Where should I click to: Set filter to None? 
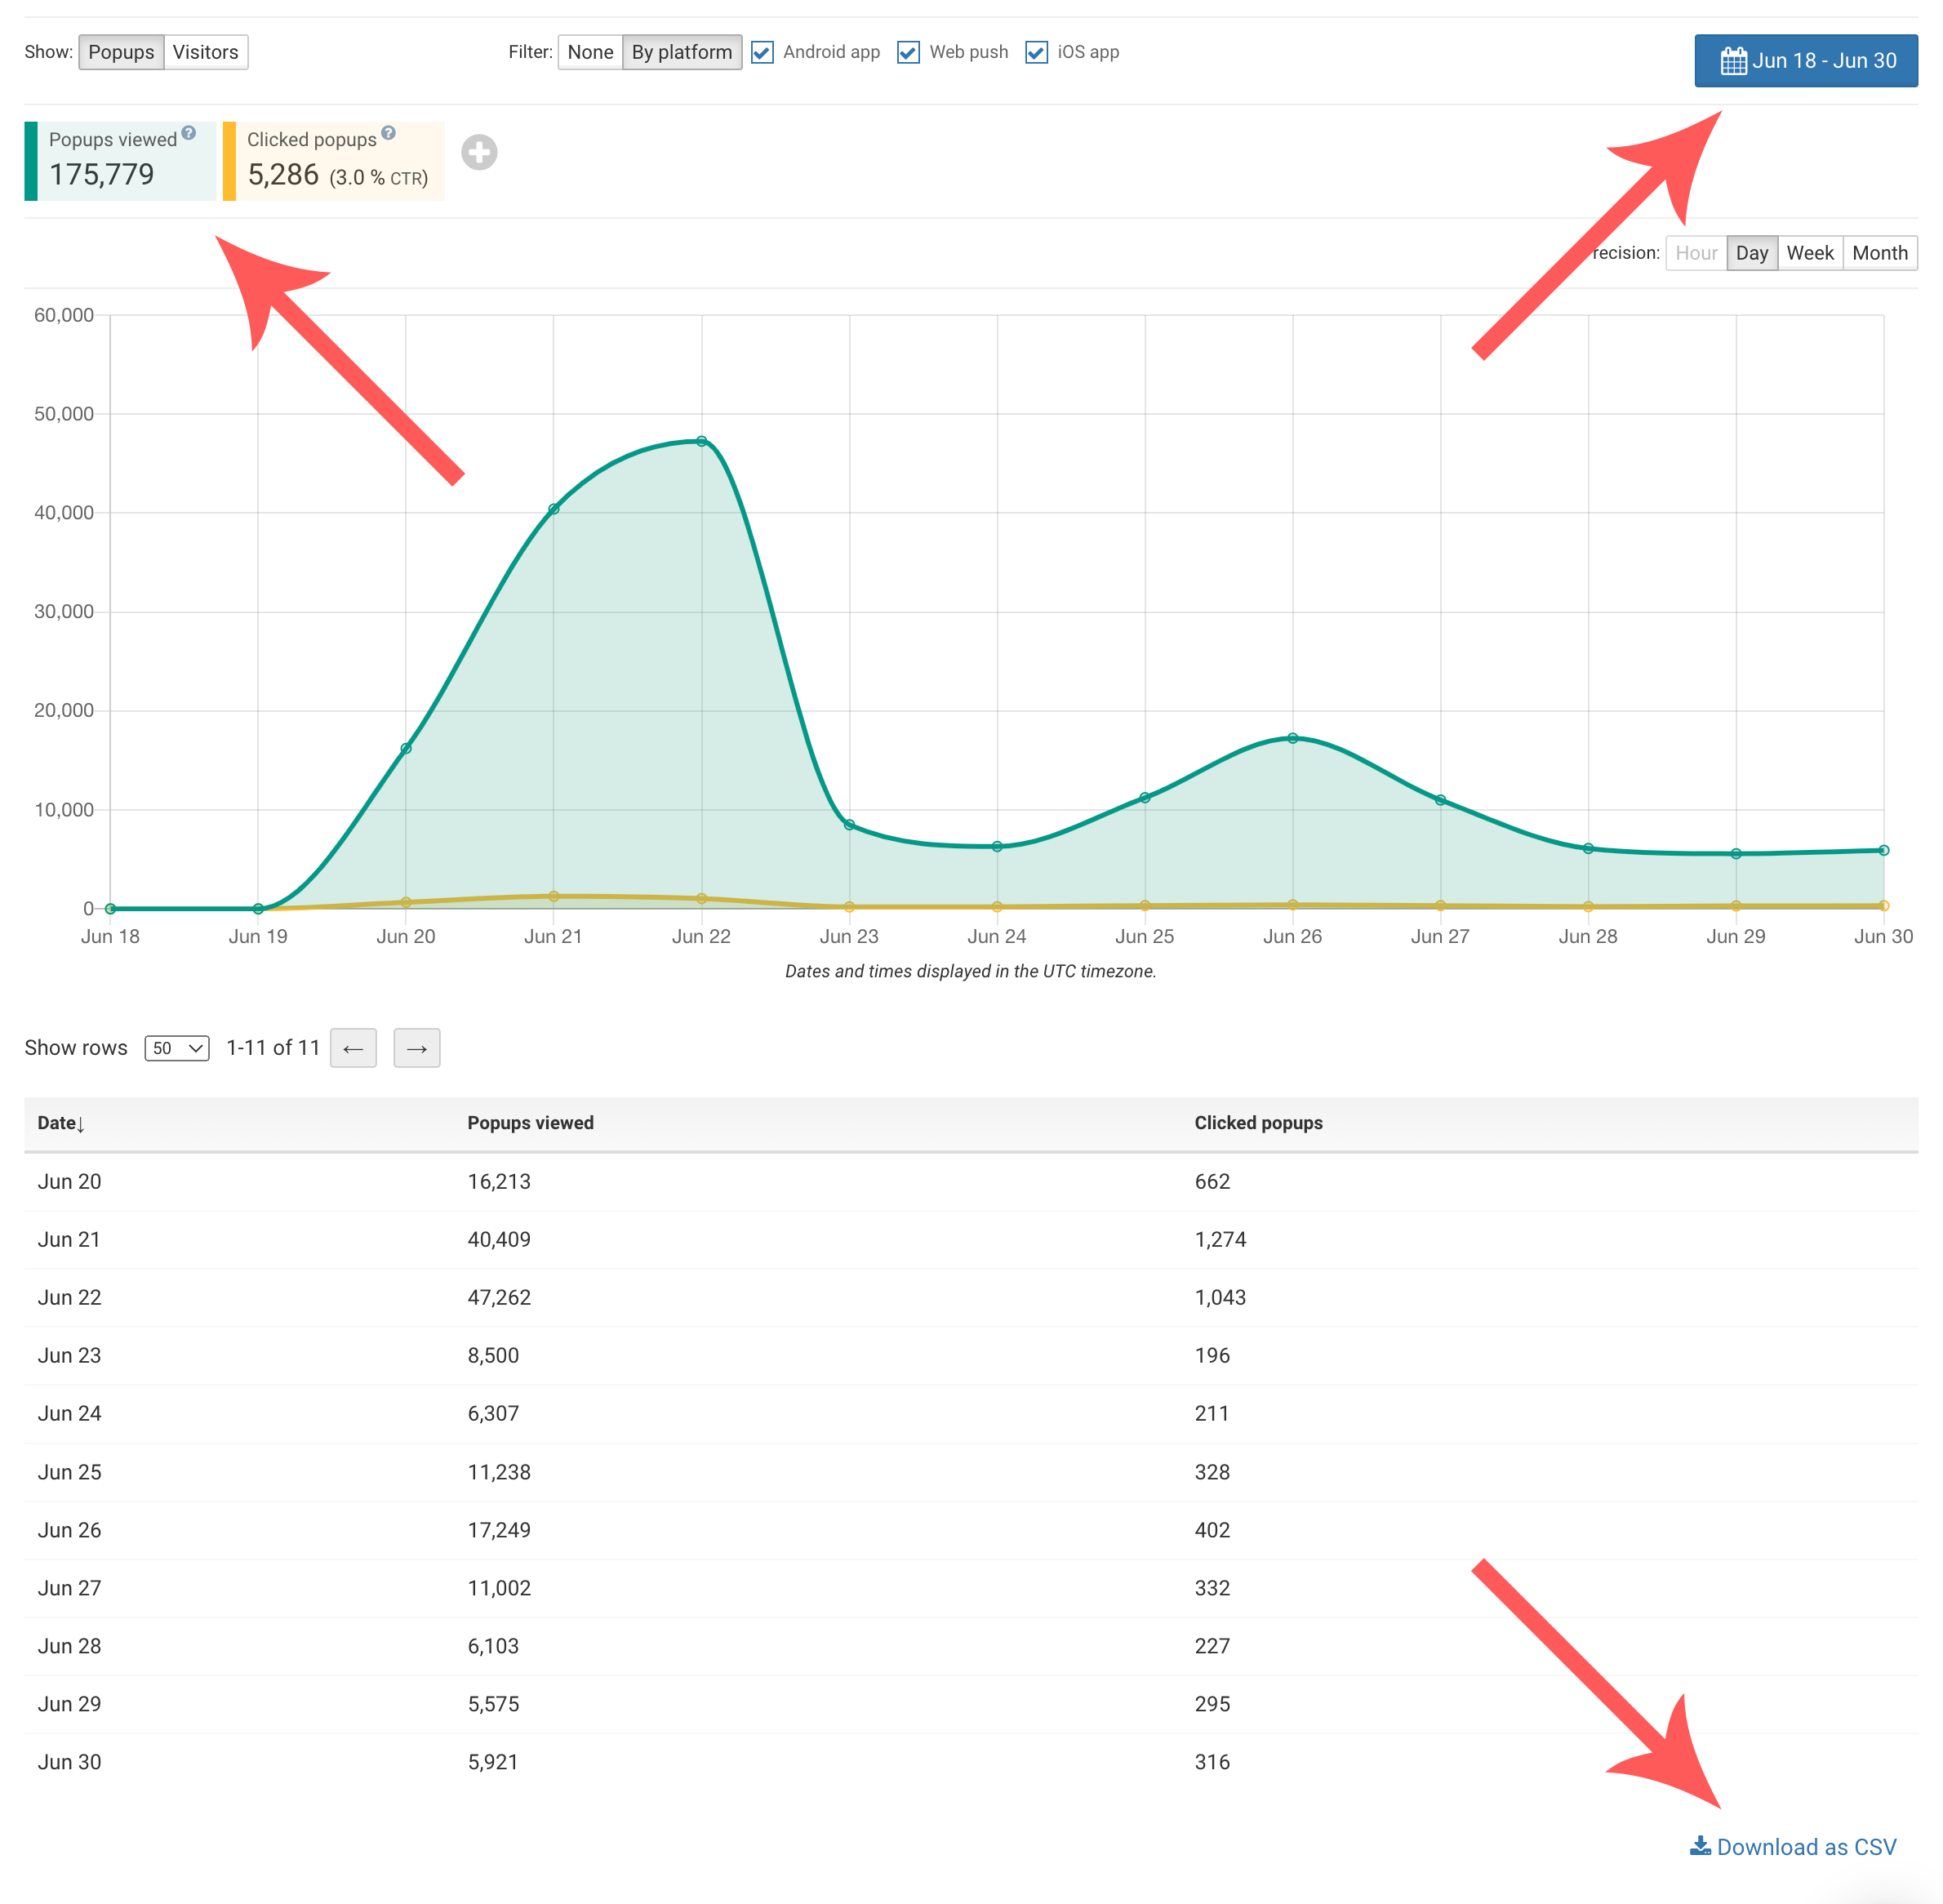coord(590,52)
